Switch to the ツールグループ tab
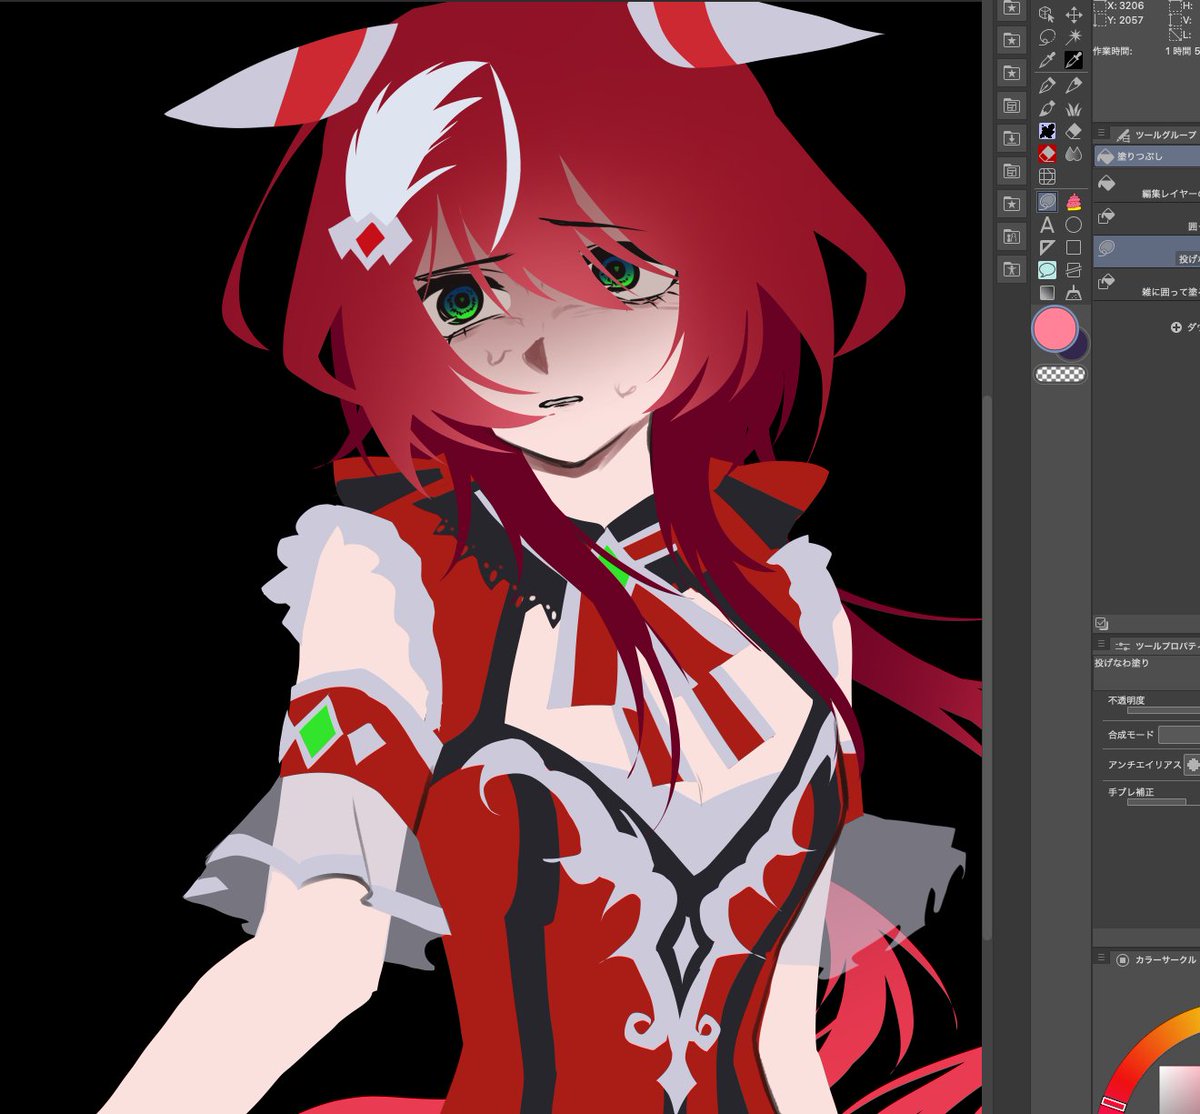Viewport: 1200px width, 1114px height. 1156,134
